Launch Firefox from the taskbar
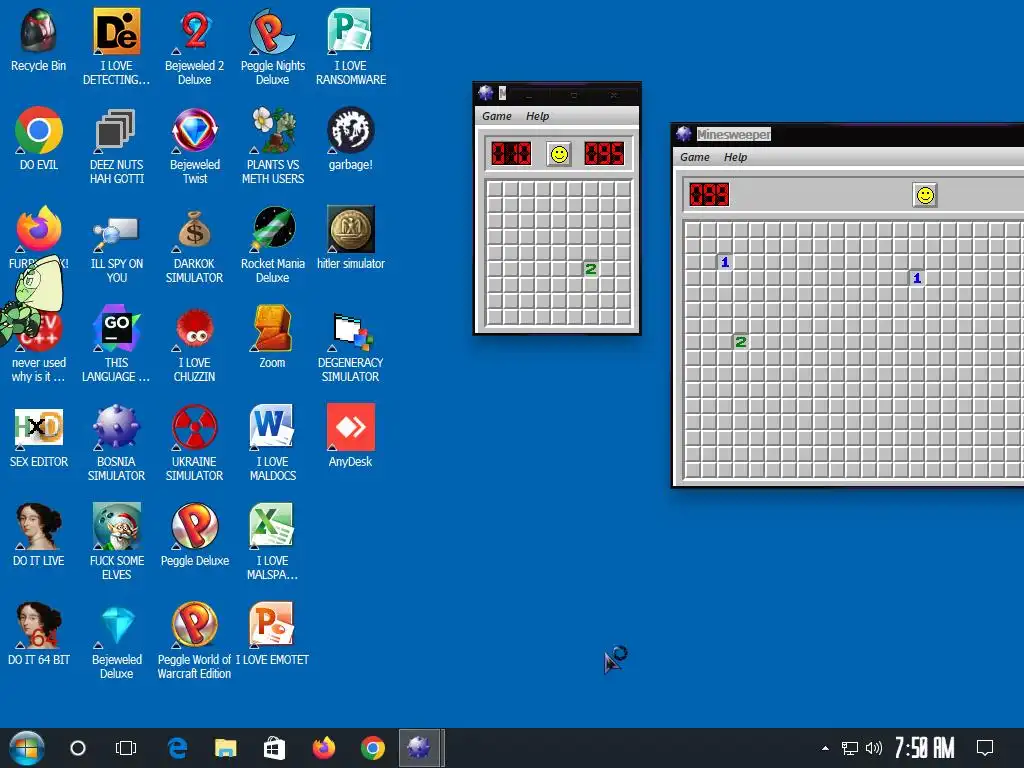1024x768 pixels. (x=323, y=748)
